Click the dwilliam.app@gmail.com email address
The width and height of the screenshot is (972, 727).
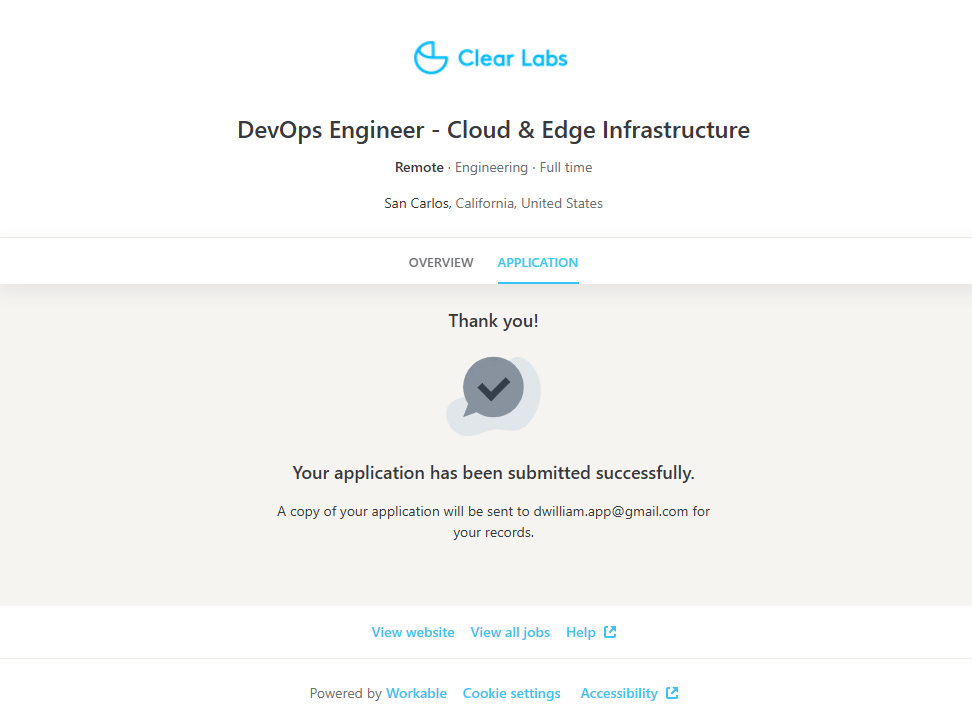[x=611, y=511]
